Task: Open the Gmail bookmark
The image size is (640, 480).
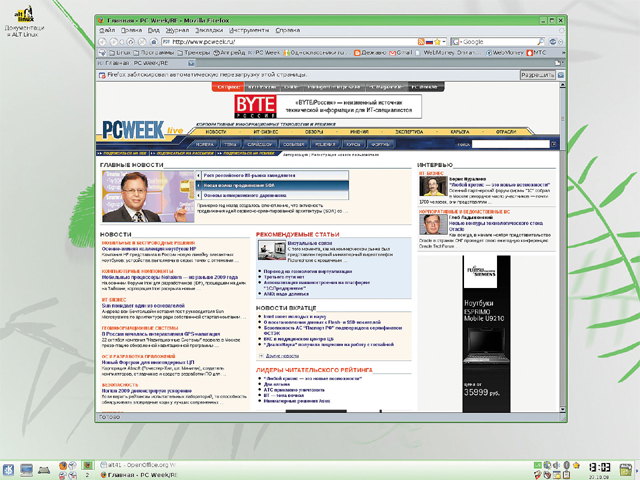Action: tap(400, 53)
